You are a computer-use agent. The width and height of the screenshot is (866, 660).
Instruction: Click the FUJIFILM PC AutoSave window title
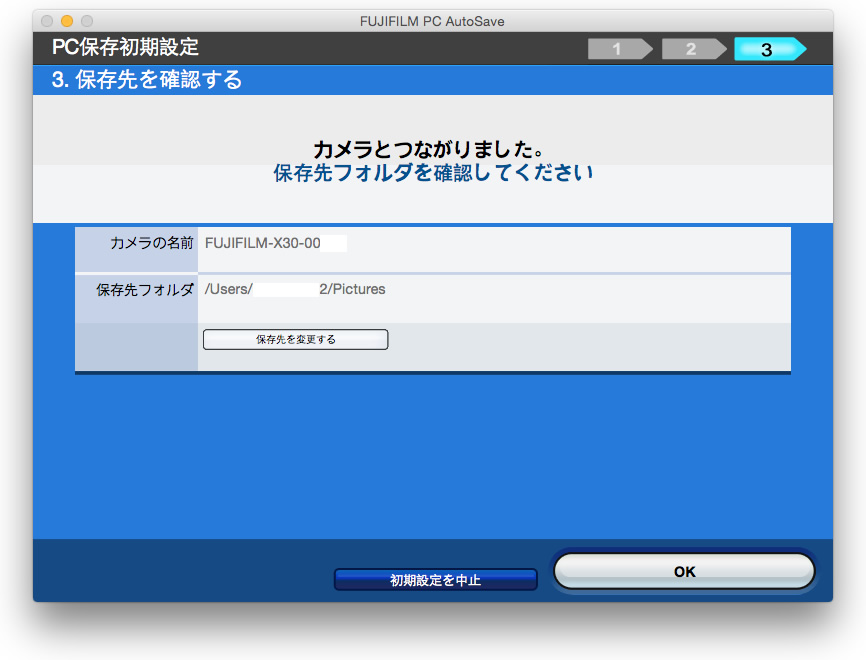(432, 21)
